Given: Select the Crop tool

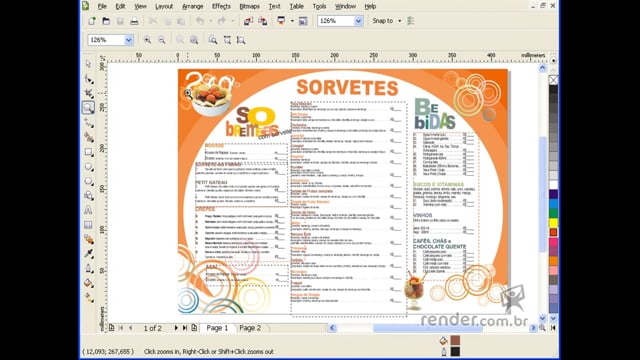Looking at the screenshot, I should (88, 93).
